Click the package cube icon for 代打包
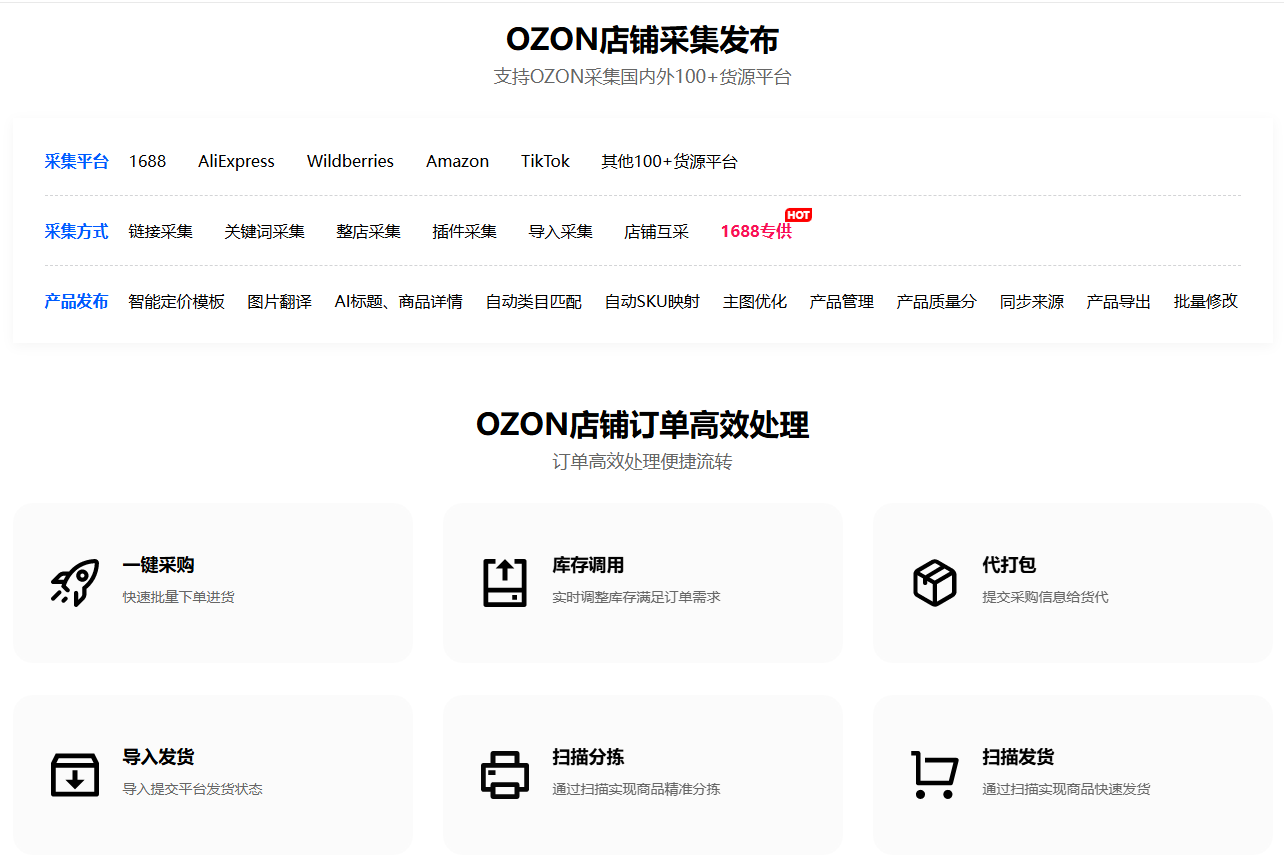 pyautogui.click(x=935, y=582)
